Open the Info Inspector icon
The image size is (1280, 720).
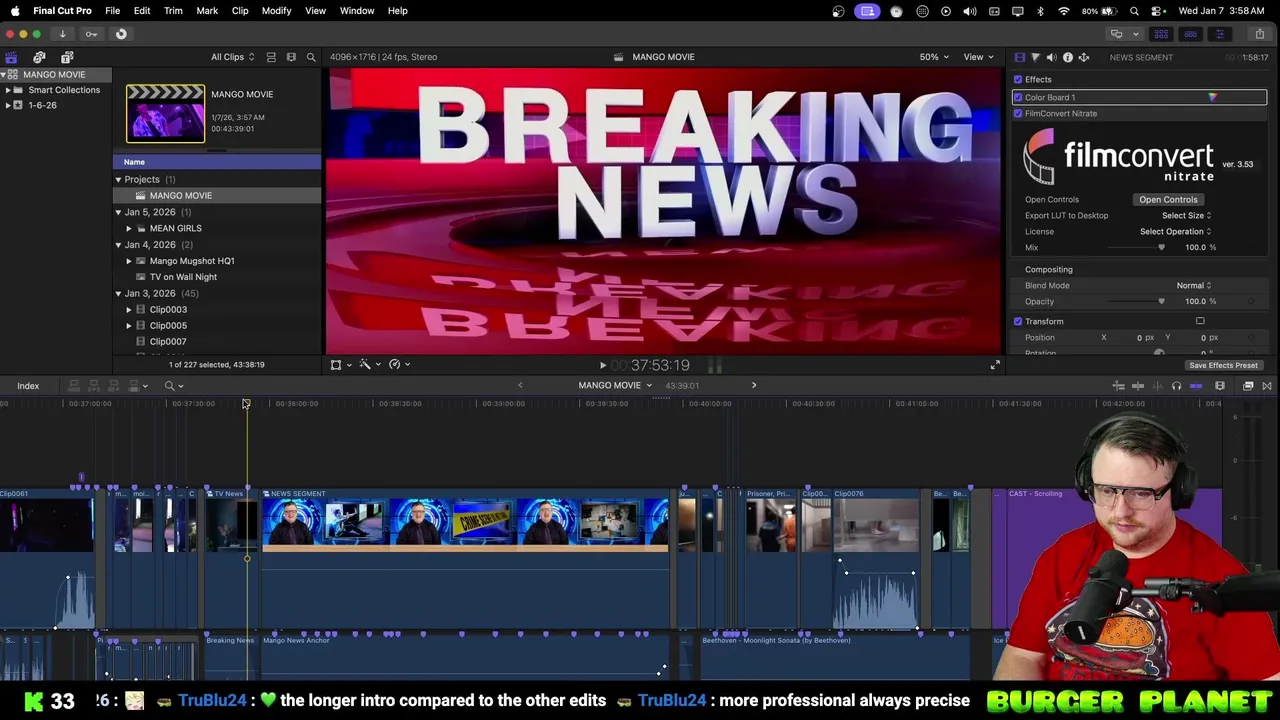point(1067,58)
